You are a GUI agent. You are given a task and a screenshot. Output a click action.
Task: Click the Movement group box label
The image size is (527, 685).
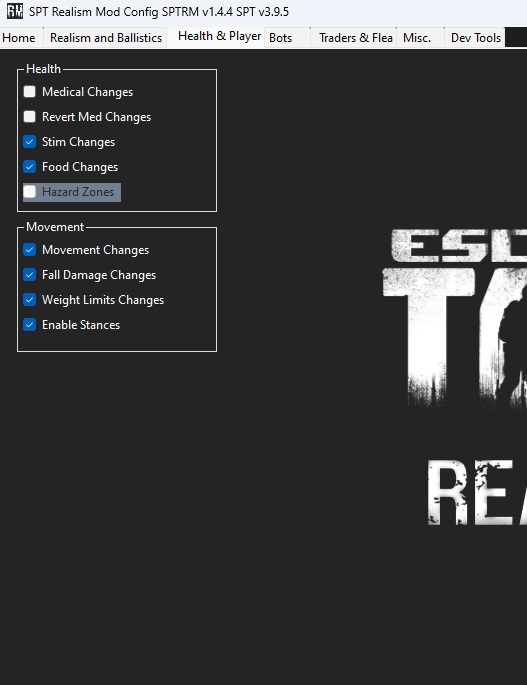55,227
